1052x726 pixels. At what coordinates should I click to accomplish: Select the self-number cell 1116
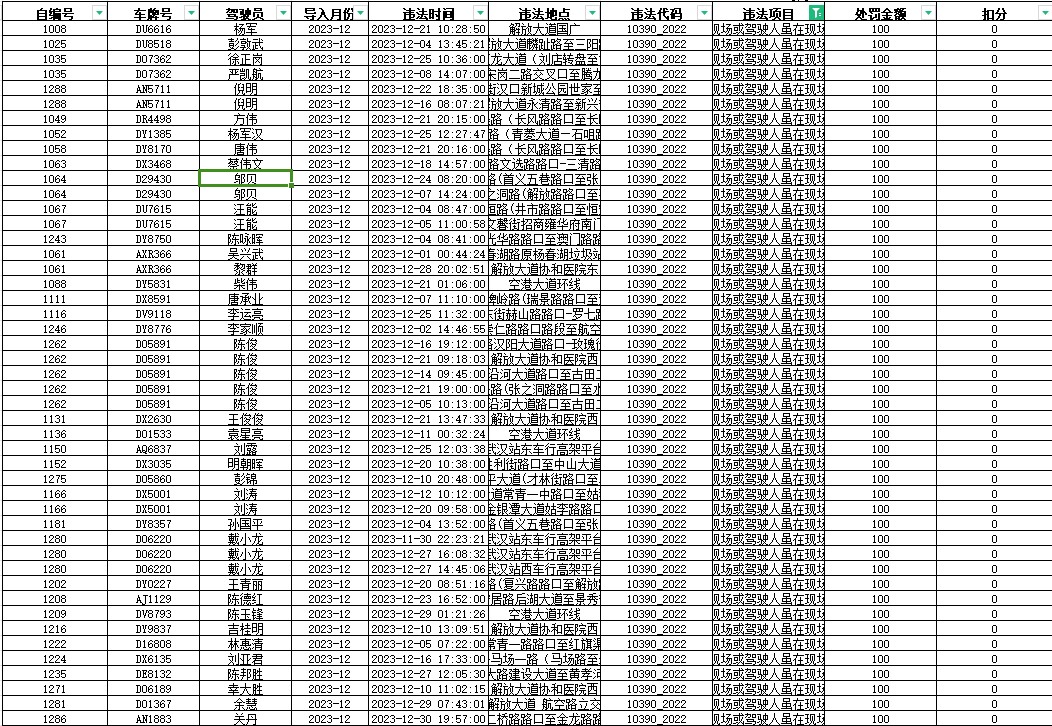[x=54, y=314]
